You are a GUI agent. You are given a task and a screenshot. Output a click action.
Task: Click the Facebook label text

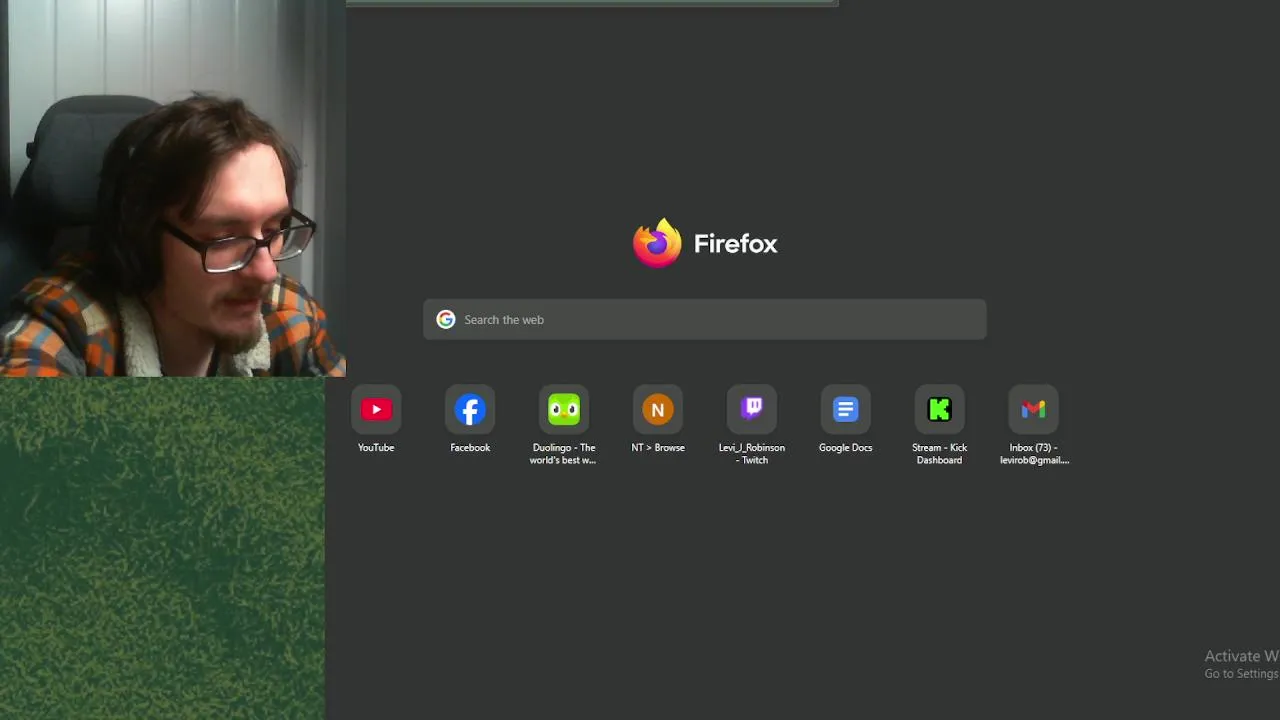coord(470,448)
